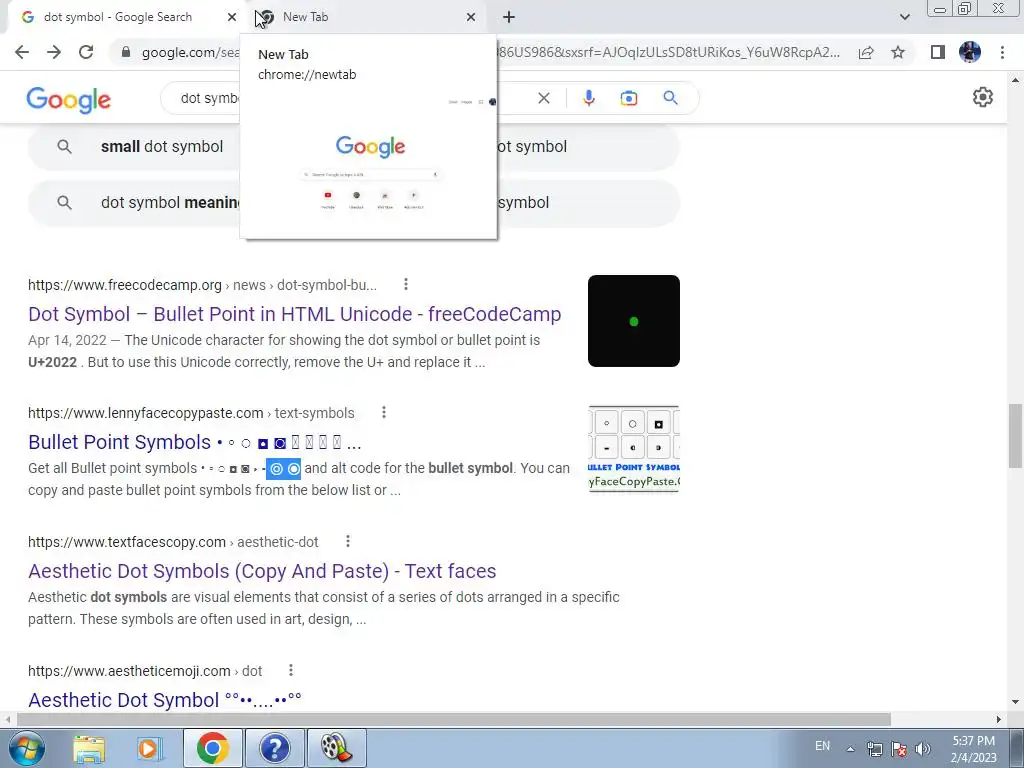The width and height of the screenshot is (1024, 768).
Task: Open 'Aesthetic Dot Symbols (Copy And Paste)' result
Action: click(x=262, y=571)
